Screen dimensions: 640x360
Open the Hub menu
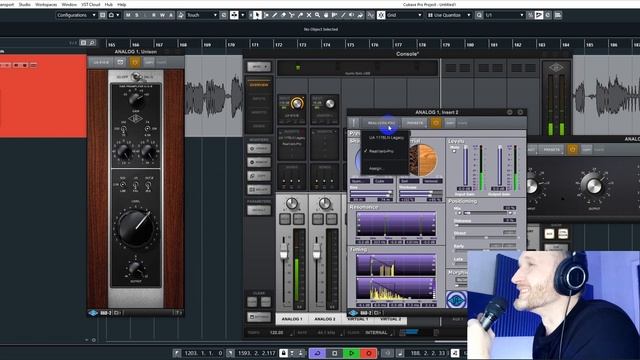[109, 4]
